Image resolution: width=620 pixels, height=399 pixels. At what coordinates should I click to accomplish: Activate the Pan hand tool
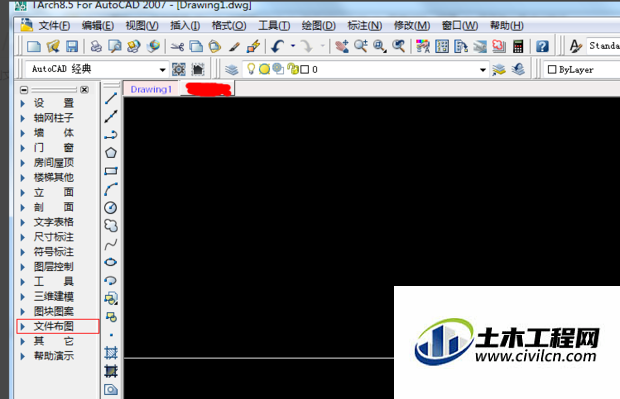[x=342, y=46]
